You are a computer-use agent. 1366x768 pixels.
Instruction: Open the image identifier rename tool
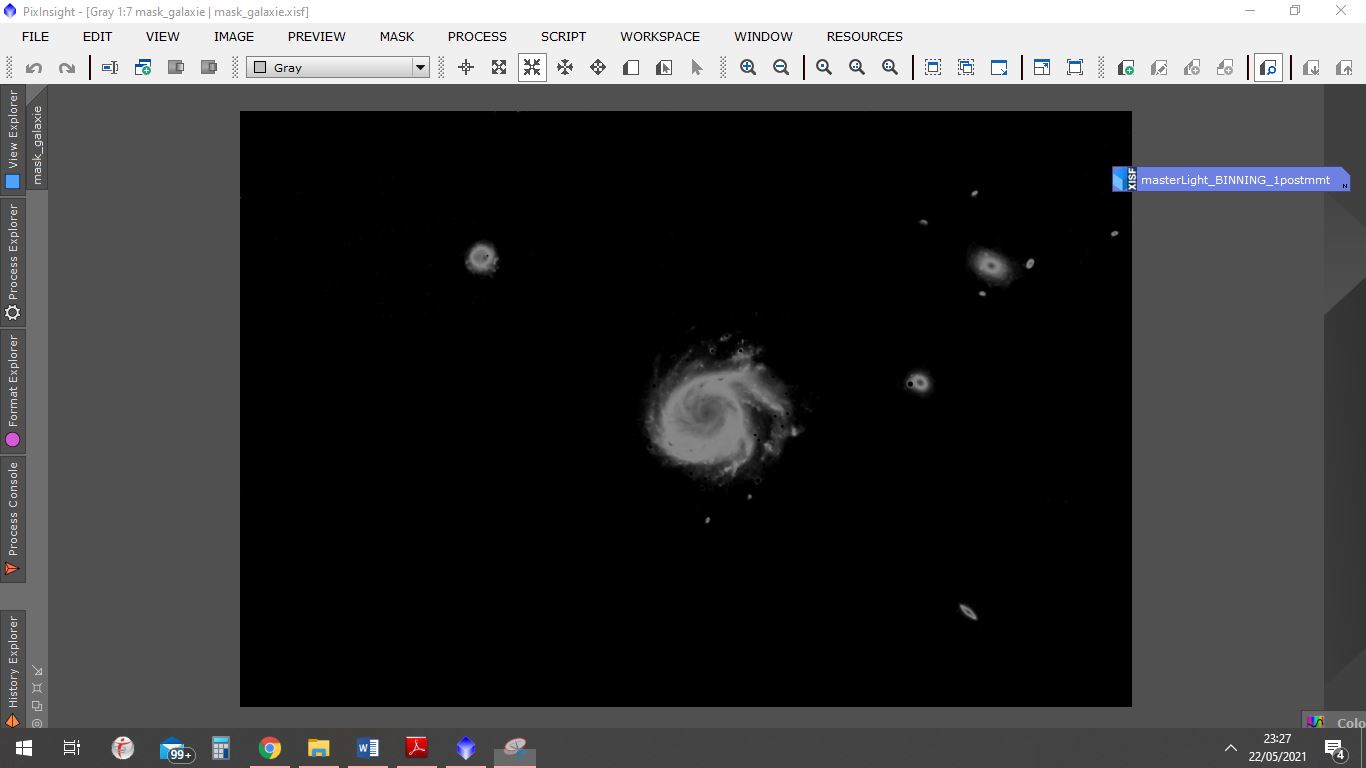(110, 68)
